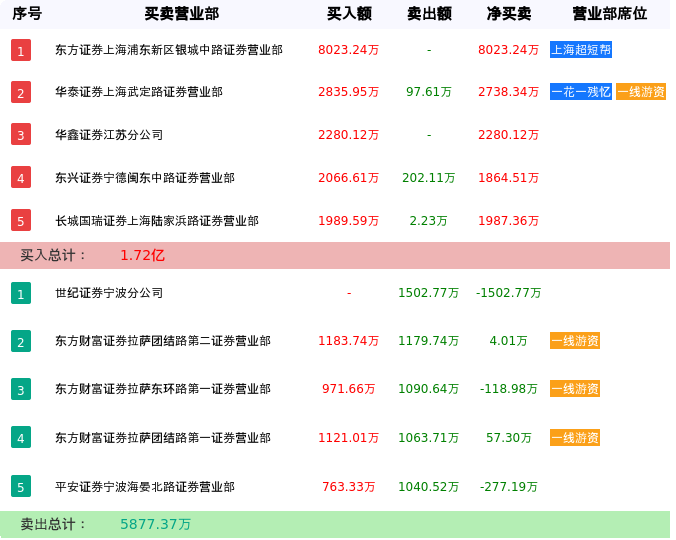Open 华鑫证券江苏分公司
This screenshot has width=676, height=540.
(109, 135)
